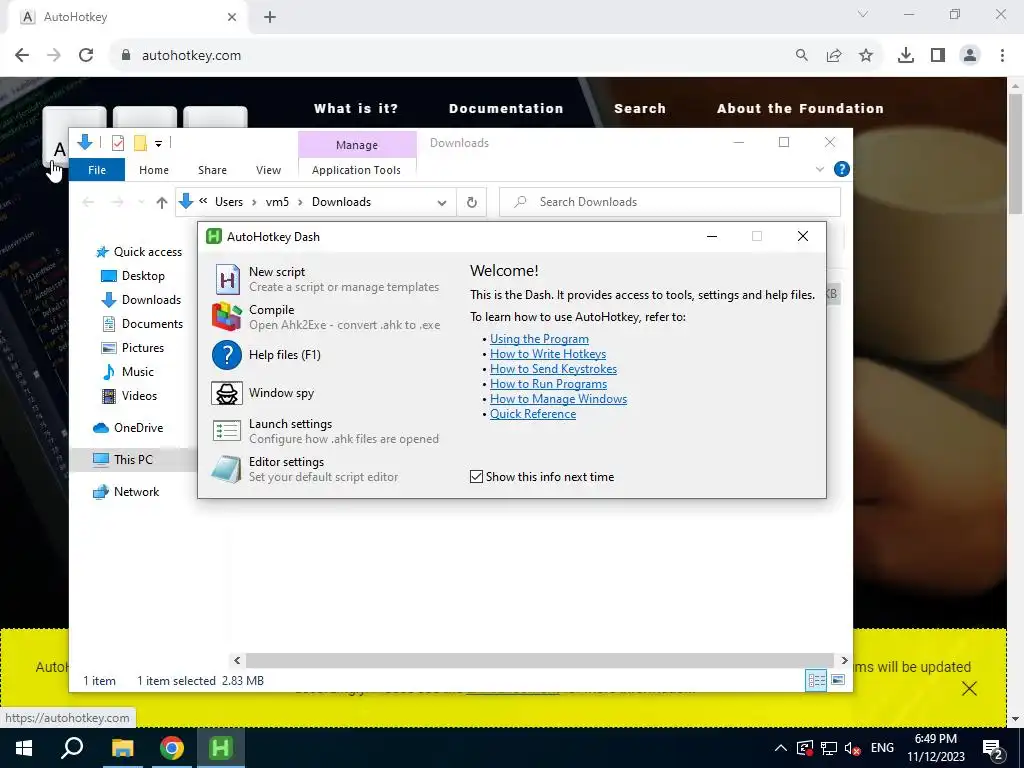The height and width of the screenshot is (768, 1024).
Task: Click Chrome share page icon
Action: point(834,56)
